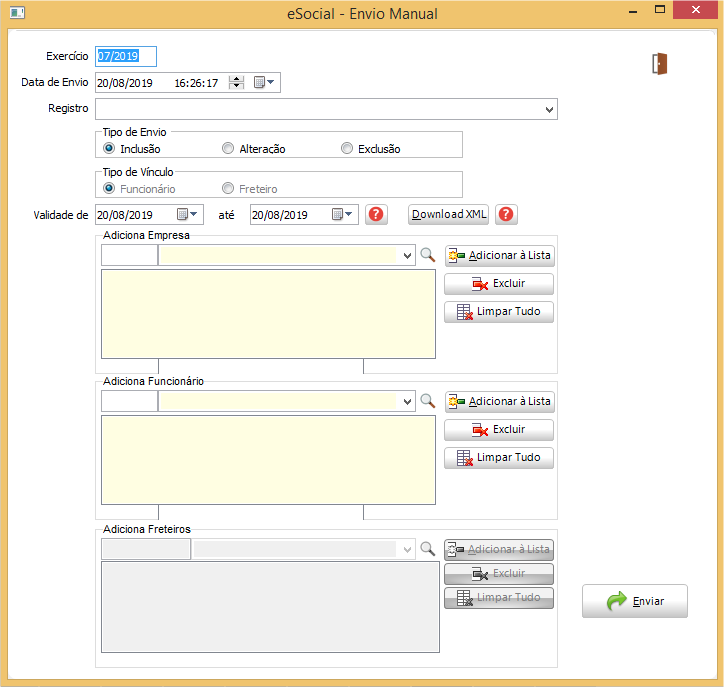Click the Adiciona Empresa list box

268,314
